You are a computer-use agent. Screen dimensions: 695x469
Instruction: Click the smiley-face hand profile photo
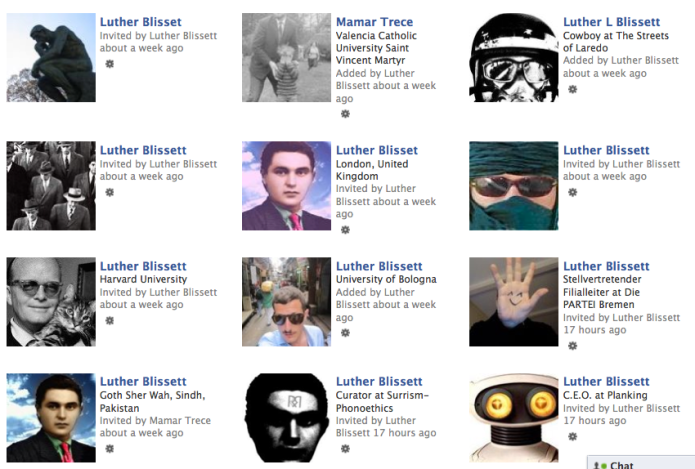(x=514, y=302)
